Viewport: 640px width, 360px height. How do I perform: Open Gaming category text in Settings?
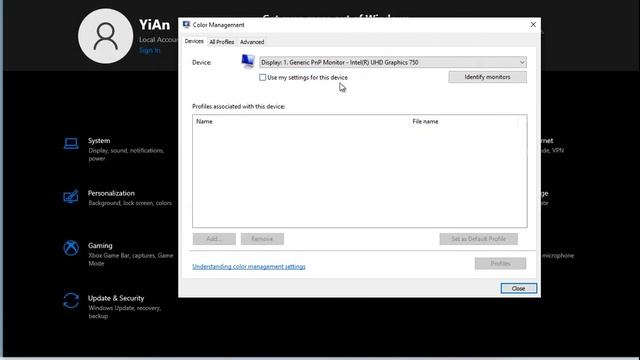click(x=100, y=245)
